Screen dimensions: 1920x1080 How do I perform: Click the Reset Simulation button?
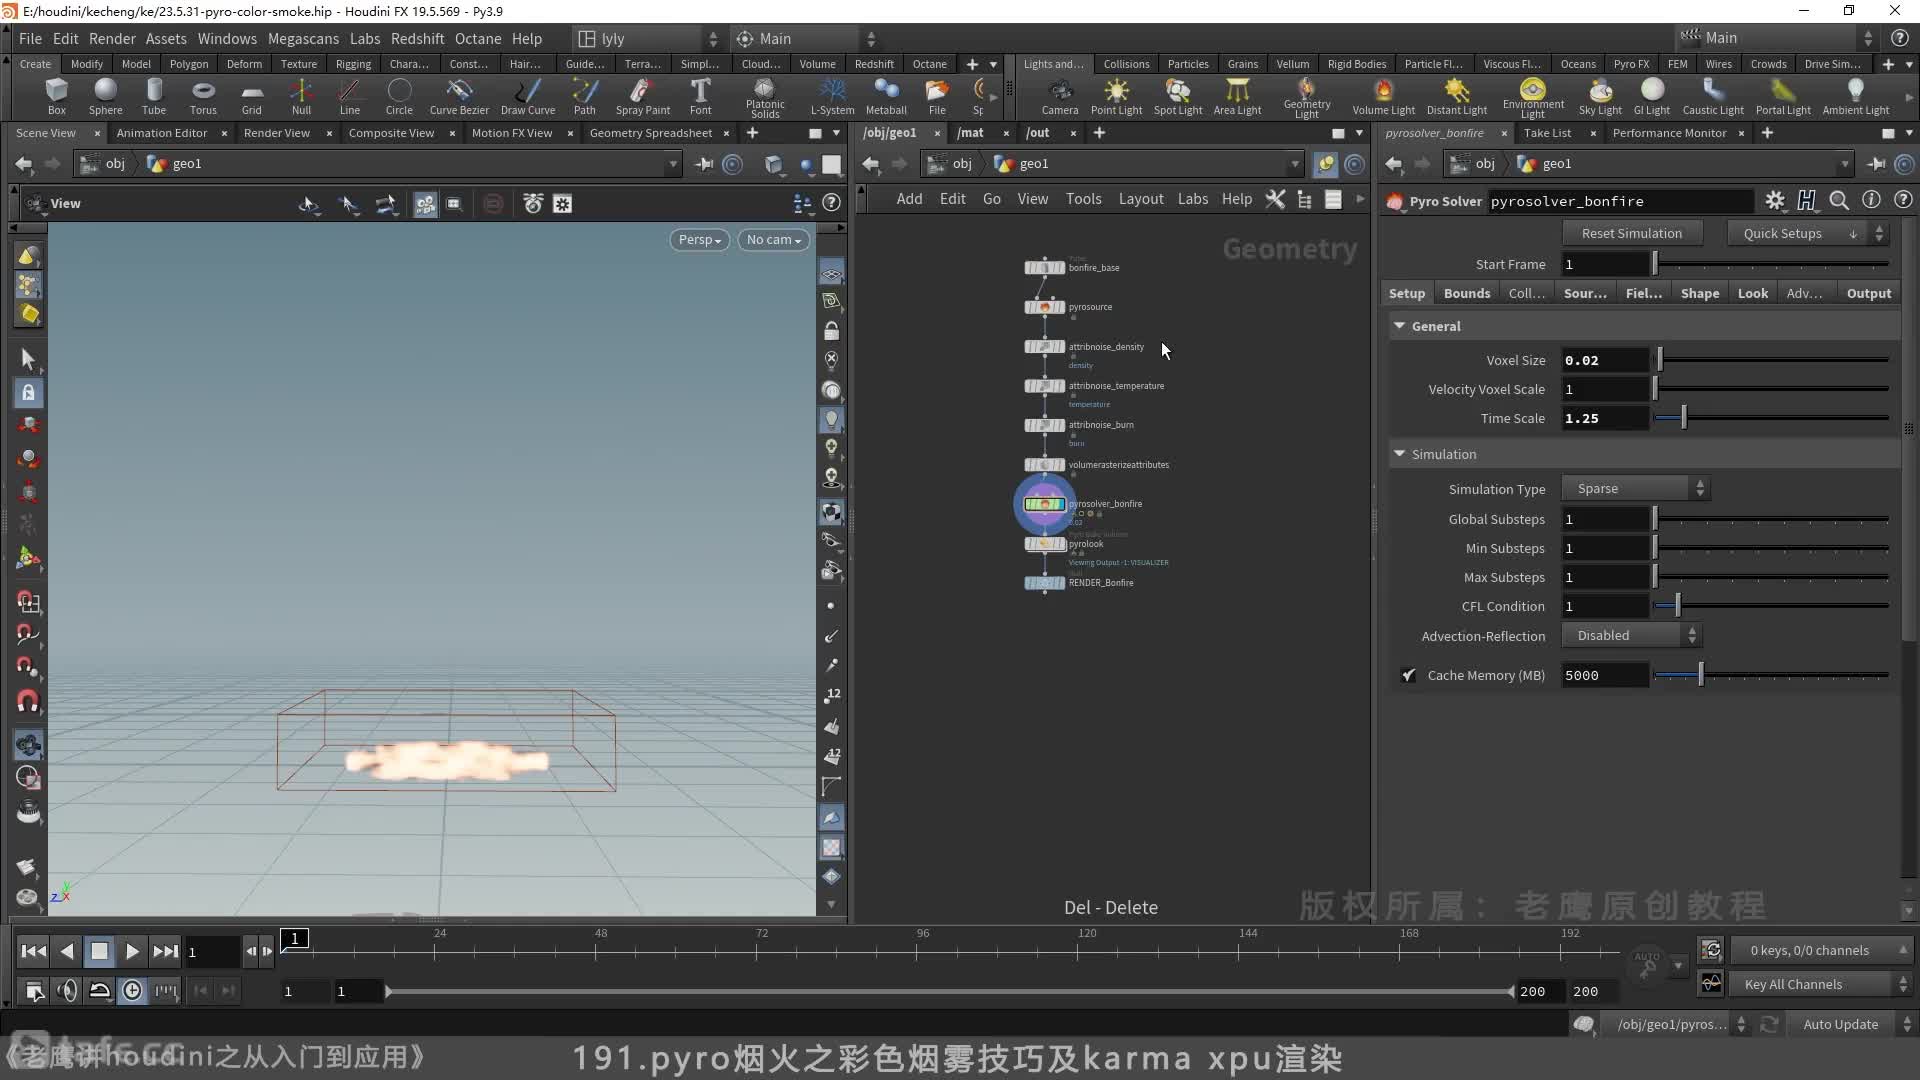[1632, 233]
